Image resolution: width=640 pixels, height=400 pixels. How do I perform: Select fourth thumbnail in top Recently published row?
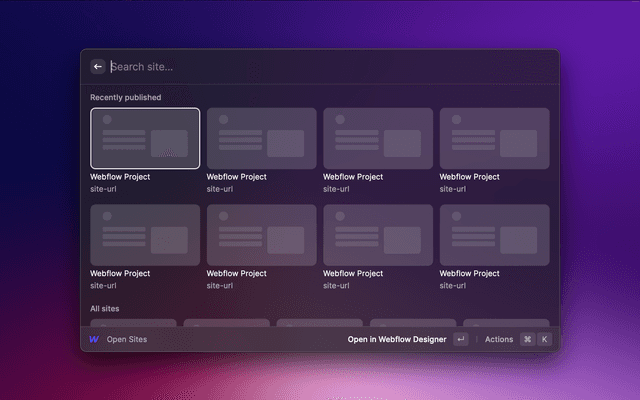click(495, 138)
